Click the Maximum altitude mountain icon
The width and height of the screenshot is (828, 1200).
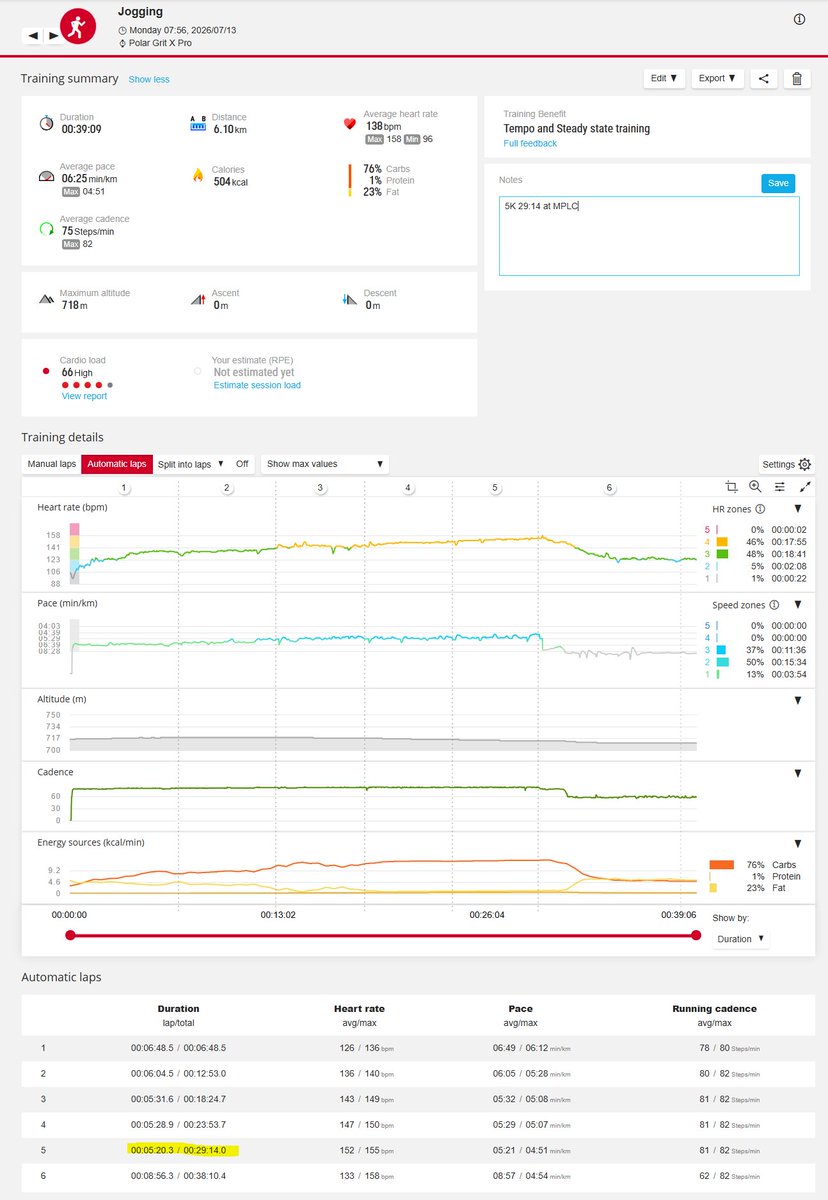[x=46, y=299]
